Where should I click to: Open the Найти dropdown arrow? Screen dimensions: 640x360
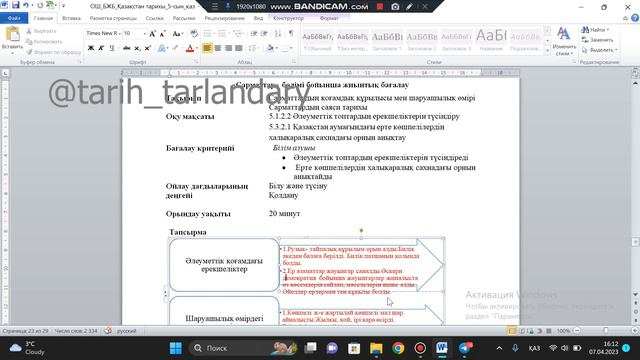[x=608, y=30]
